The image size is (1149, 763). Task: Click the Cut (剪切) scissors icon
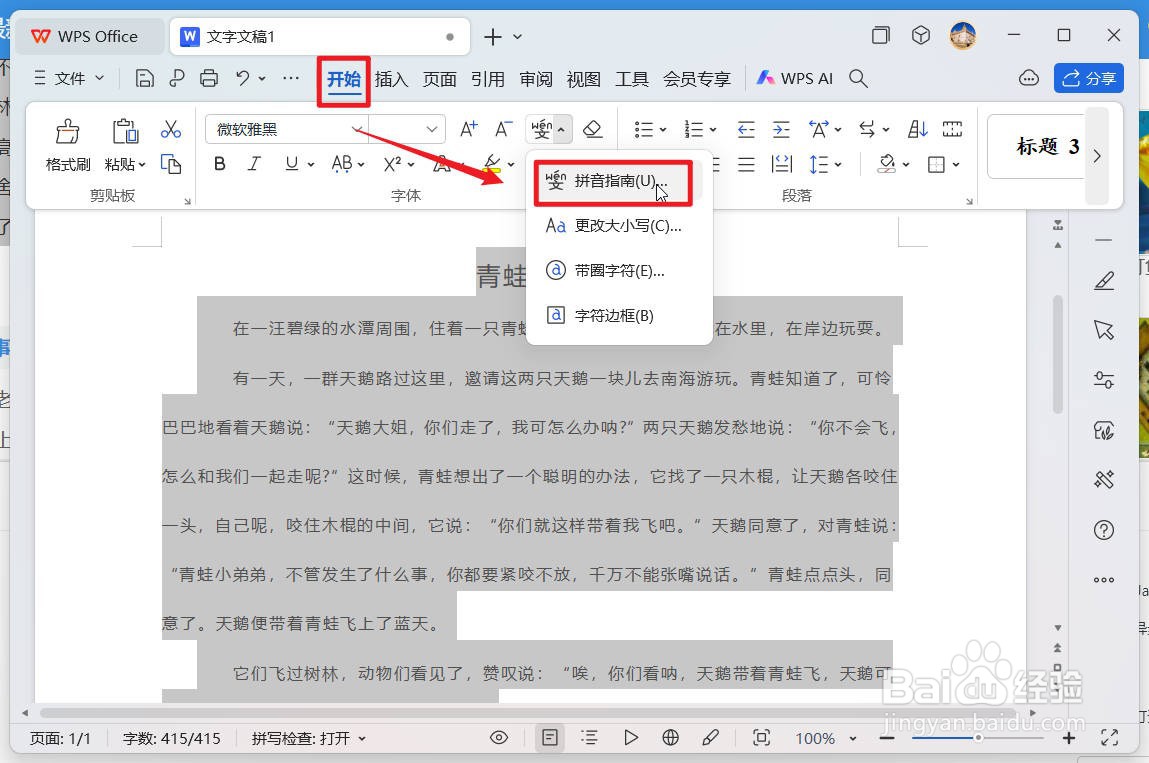coord(170,127)
